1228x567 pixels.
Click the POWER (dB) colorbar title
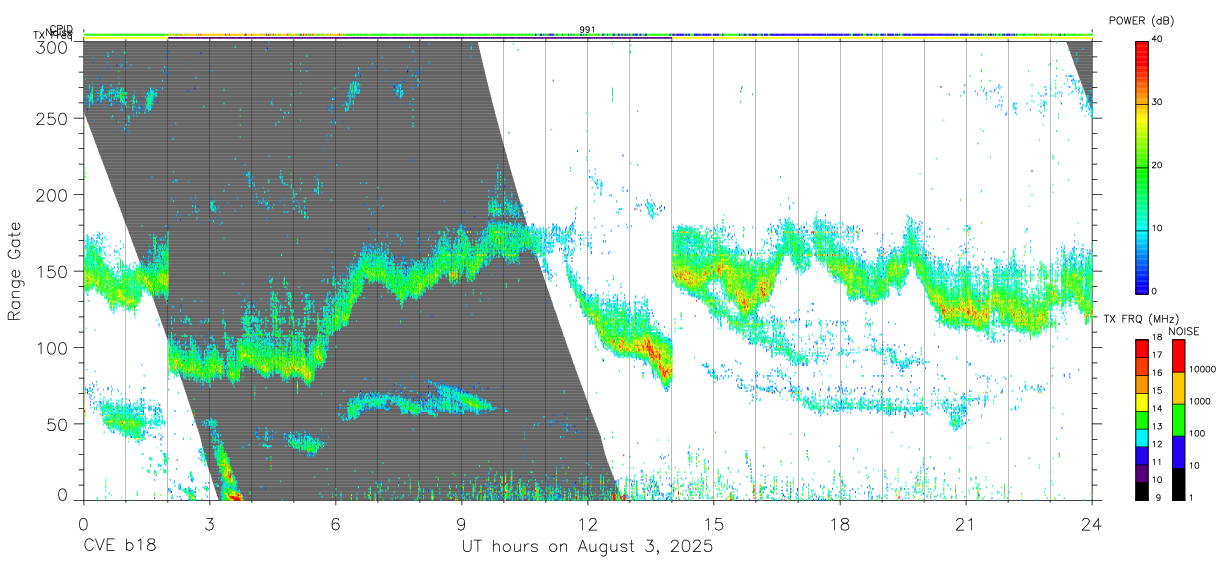point(1140,20)
